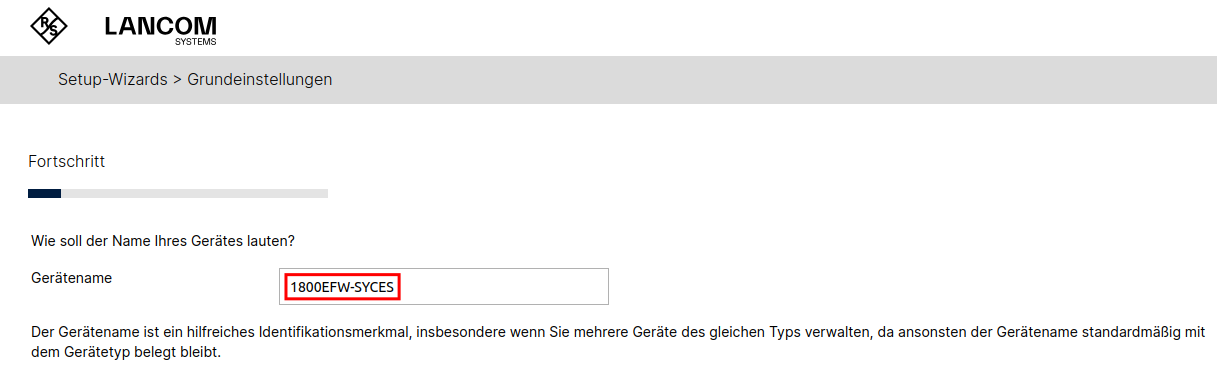Click the red highlight border around device name
This screenshot has width=1217, height=373.
pos(343,287)
